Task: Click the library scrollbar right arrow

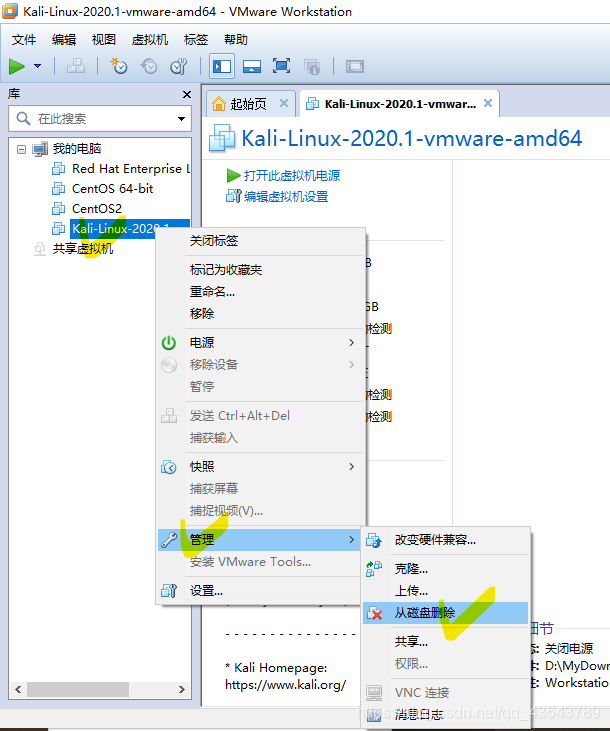Action: pyautogui.click(x=181, y=689)
